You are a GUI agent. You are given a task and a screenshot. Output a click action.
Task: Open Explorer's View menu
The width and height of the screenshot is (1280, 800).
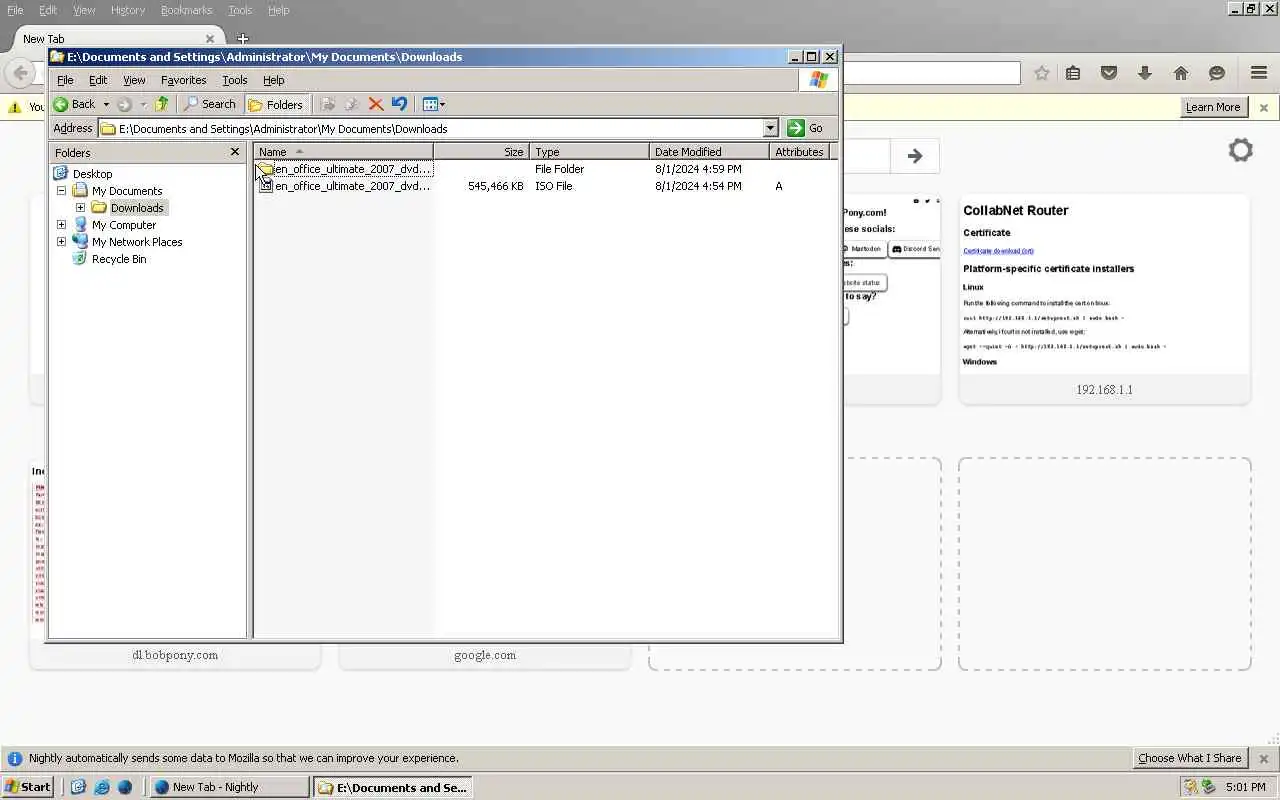[x=134, y=80]
